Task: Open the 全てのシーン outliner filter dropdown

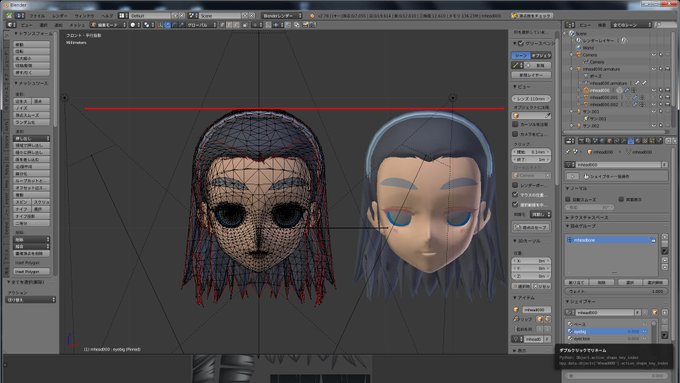Action: click(631, 25)
